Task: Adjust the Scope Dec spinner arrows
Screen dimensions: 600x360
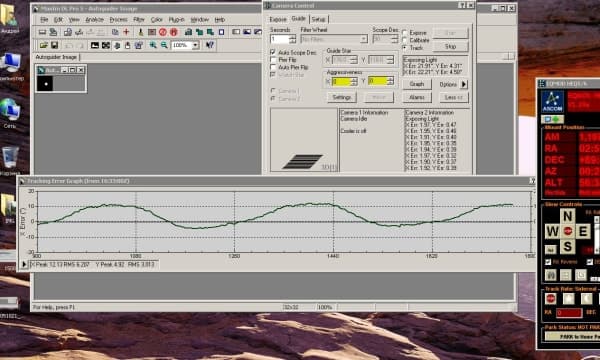Action: 395,39
